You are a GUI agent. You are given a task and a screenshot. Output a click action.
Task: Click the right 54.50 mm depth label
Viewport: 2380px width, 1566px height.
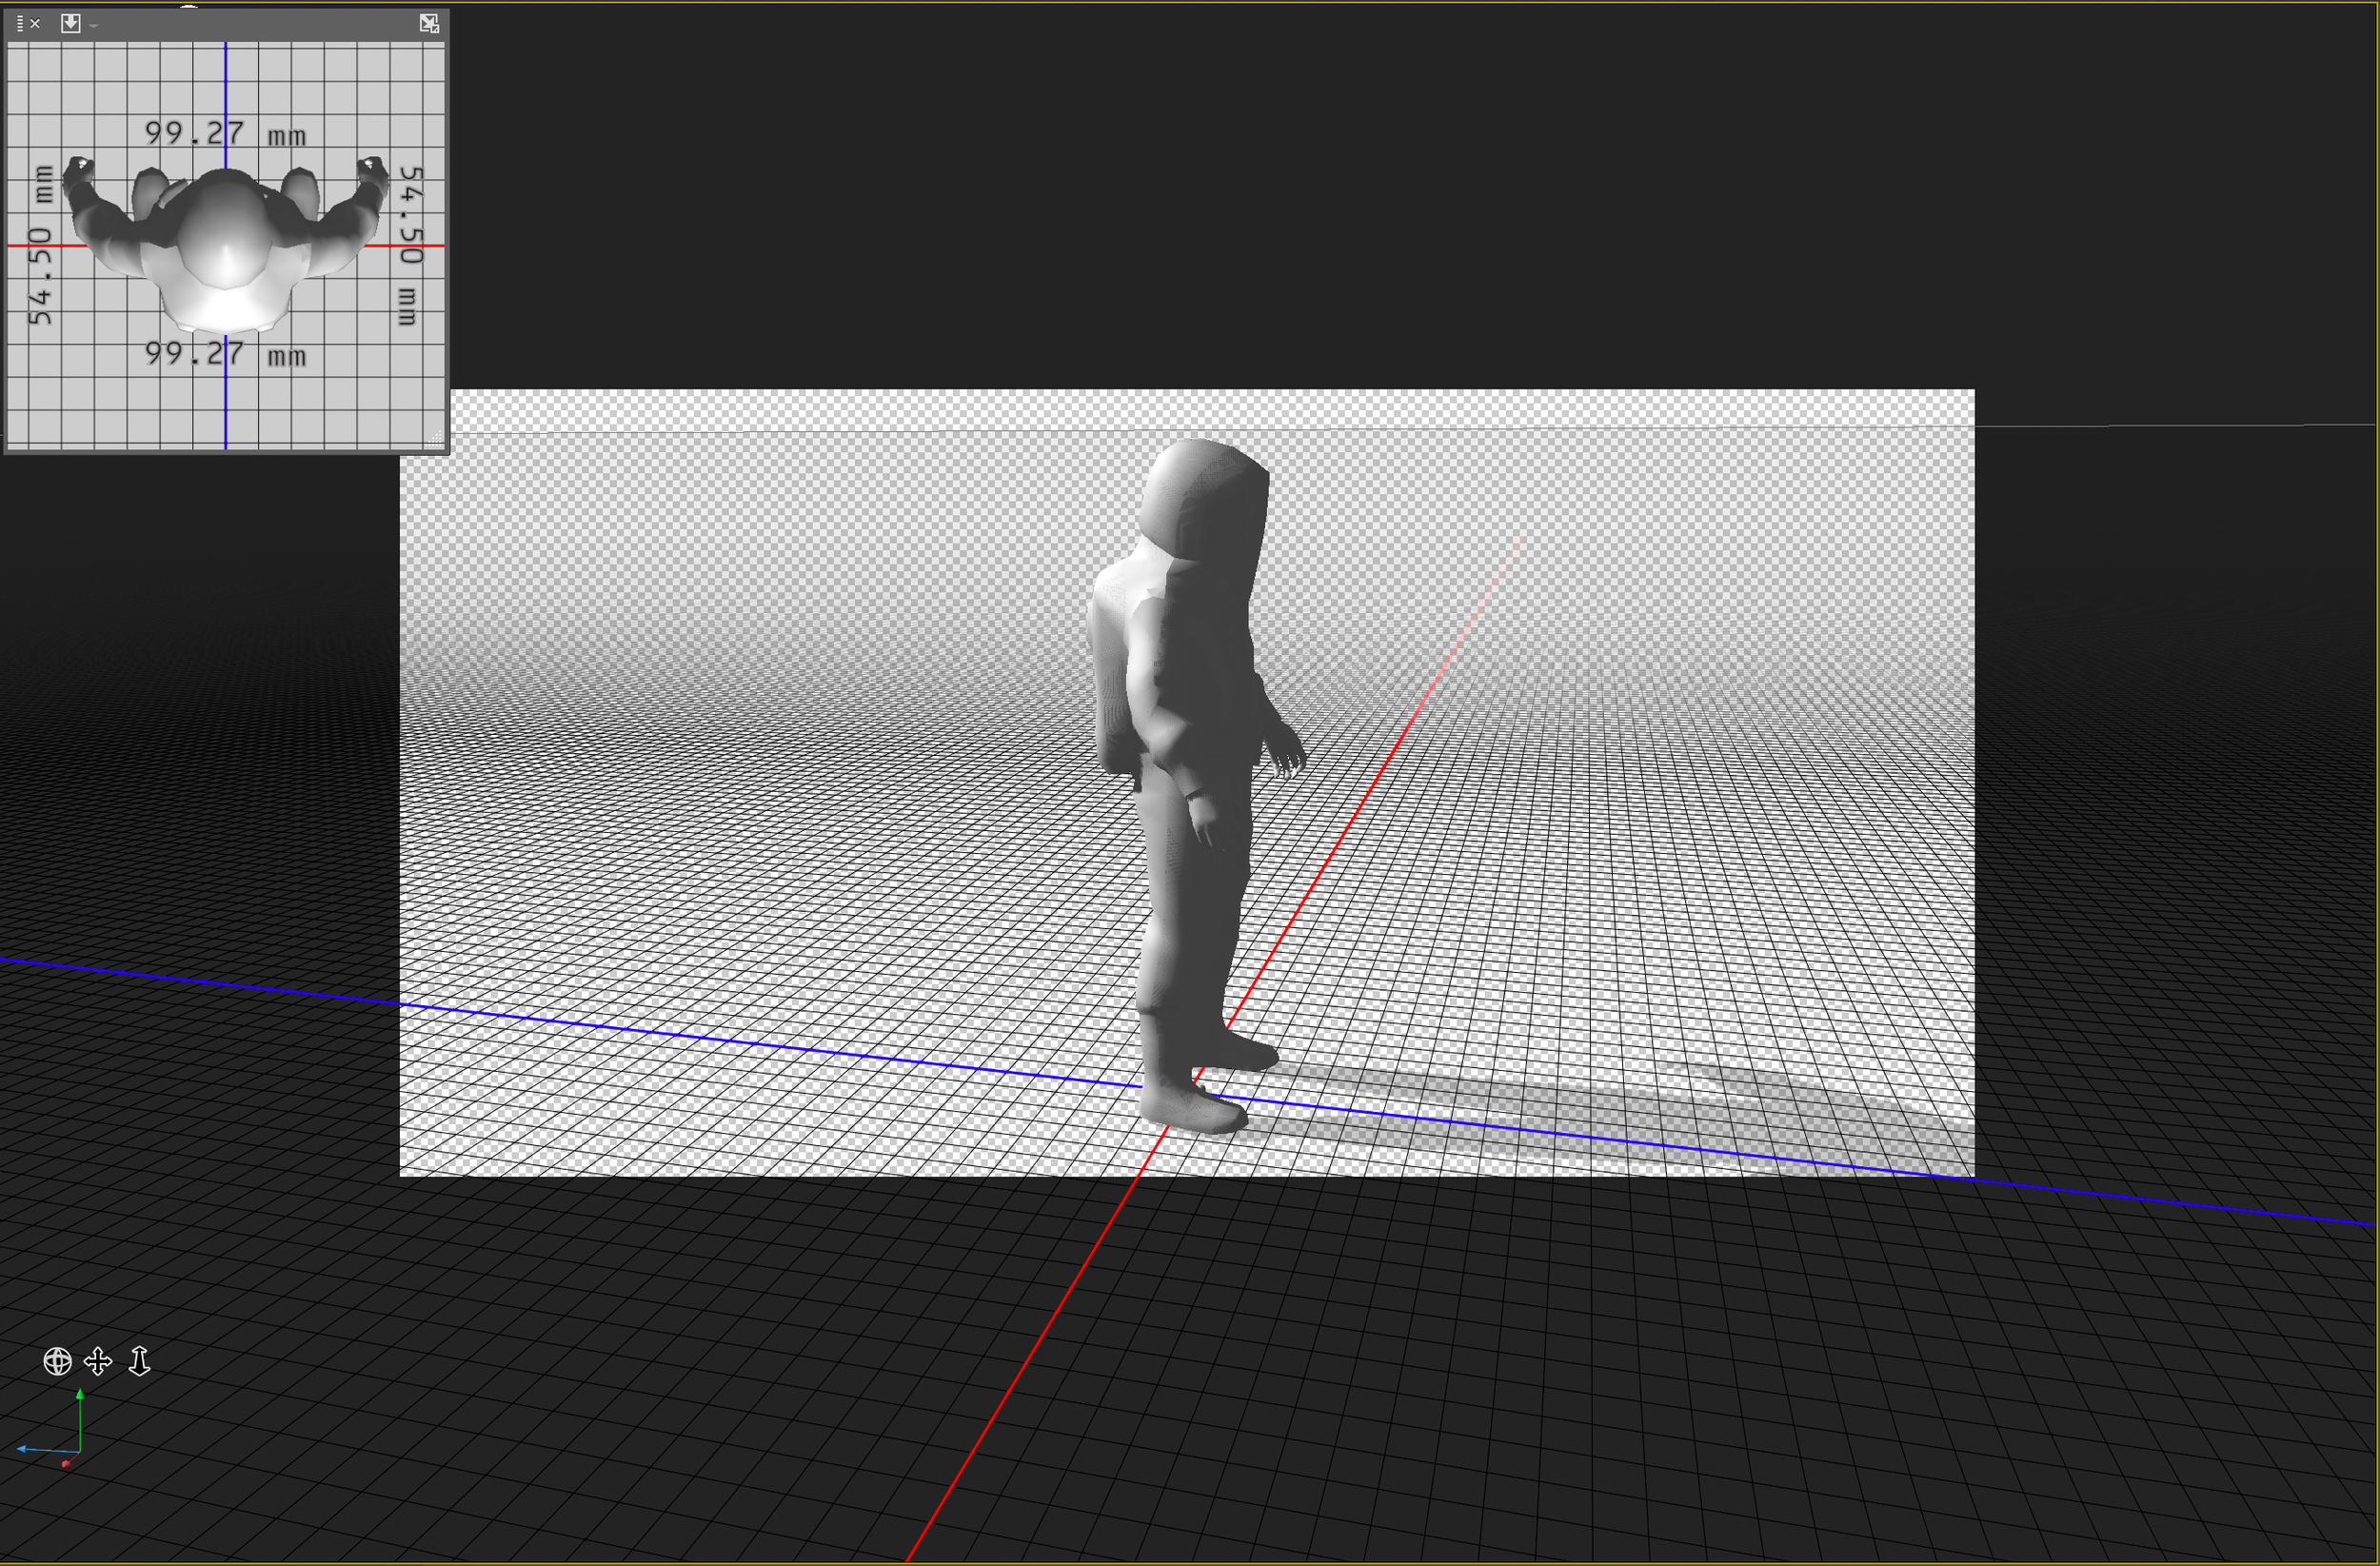[410, 245]
